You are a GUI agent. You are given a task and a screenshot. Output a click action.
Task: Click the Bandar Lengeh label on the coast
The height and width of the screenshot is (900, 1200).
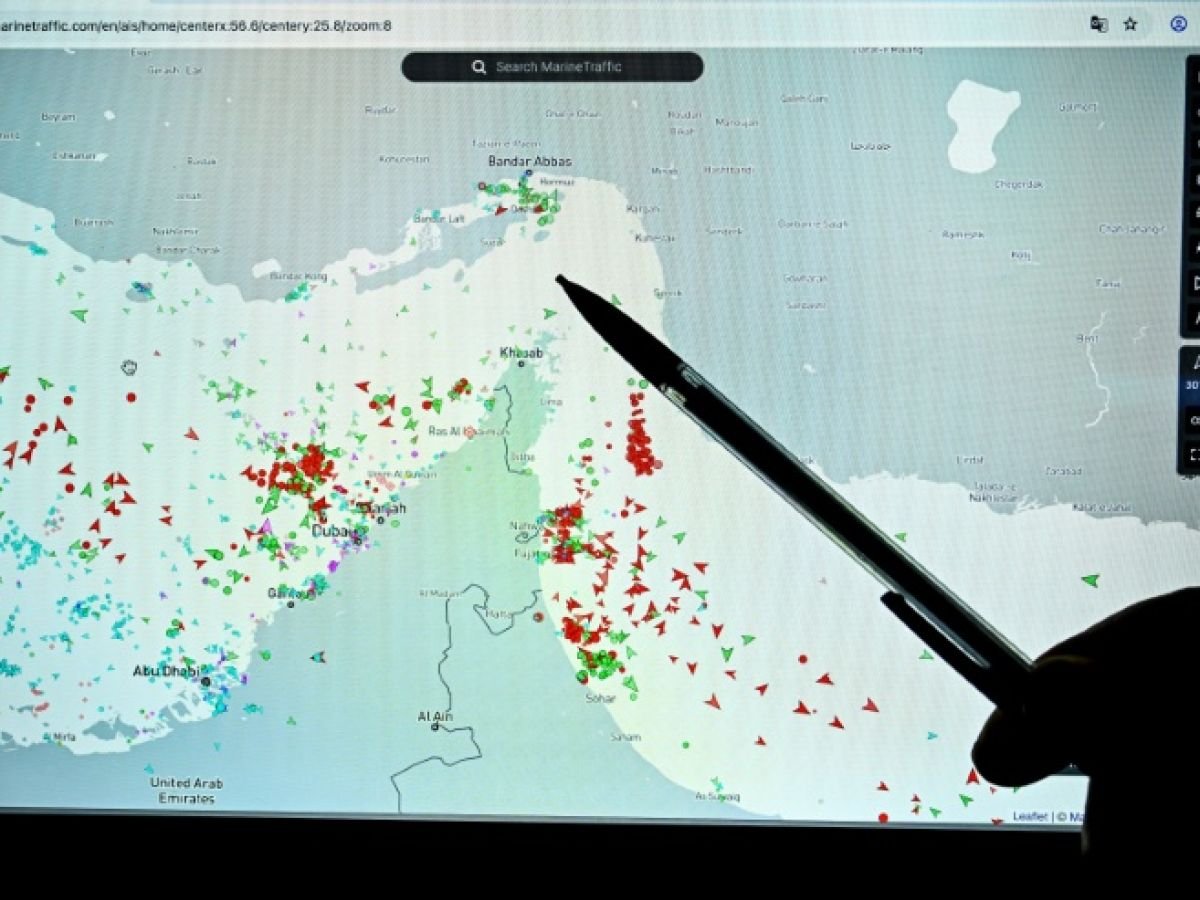click(x=440, y=219)
